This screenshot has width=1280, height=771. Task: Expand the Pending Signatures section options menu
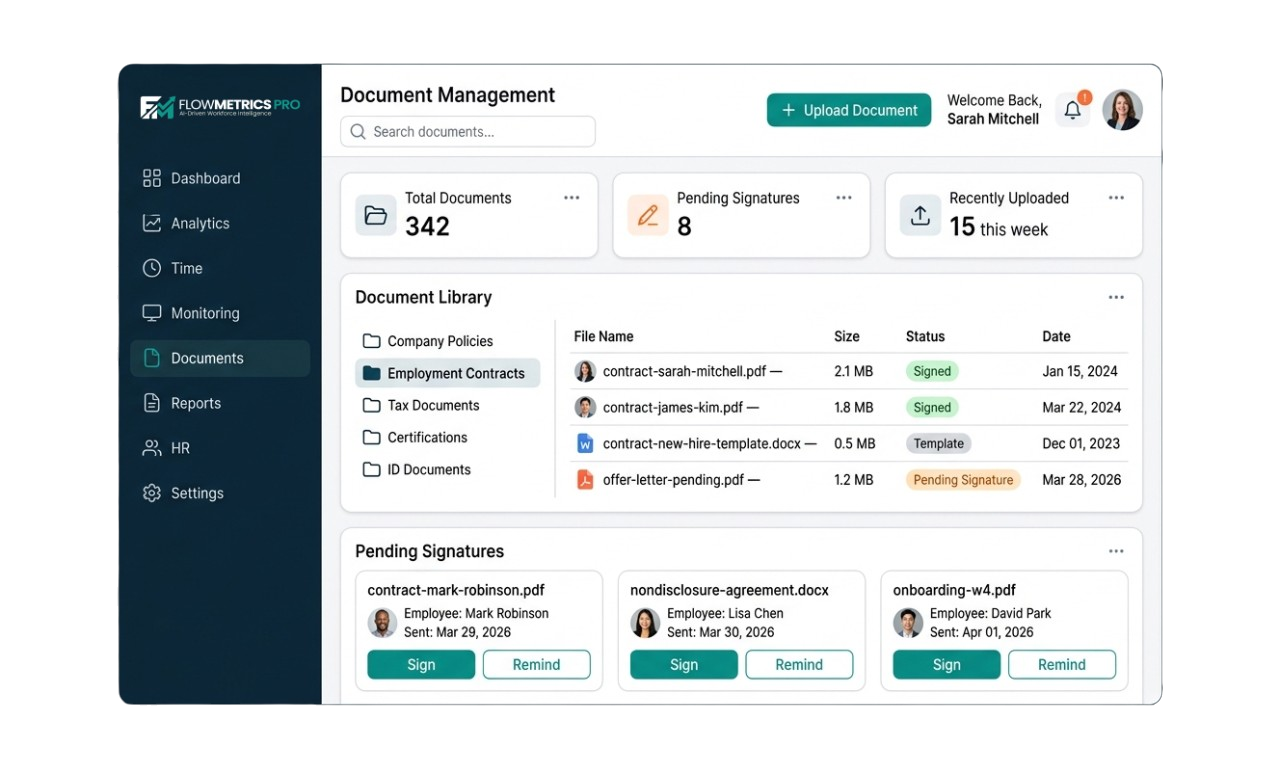[x=1116, y=551]
